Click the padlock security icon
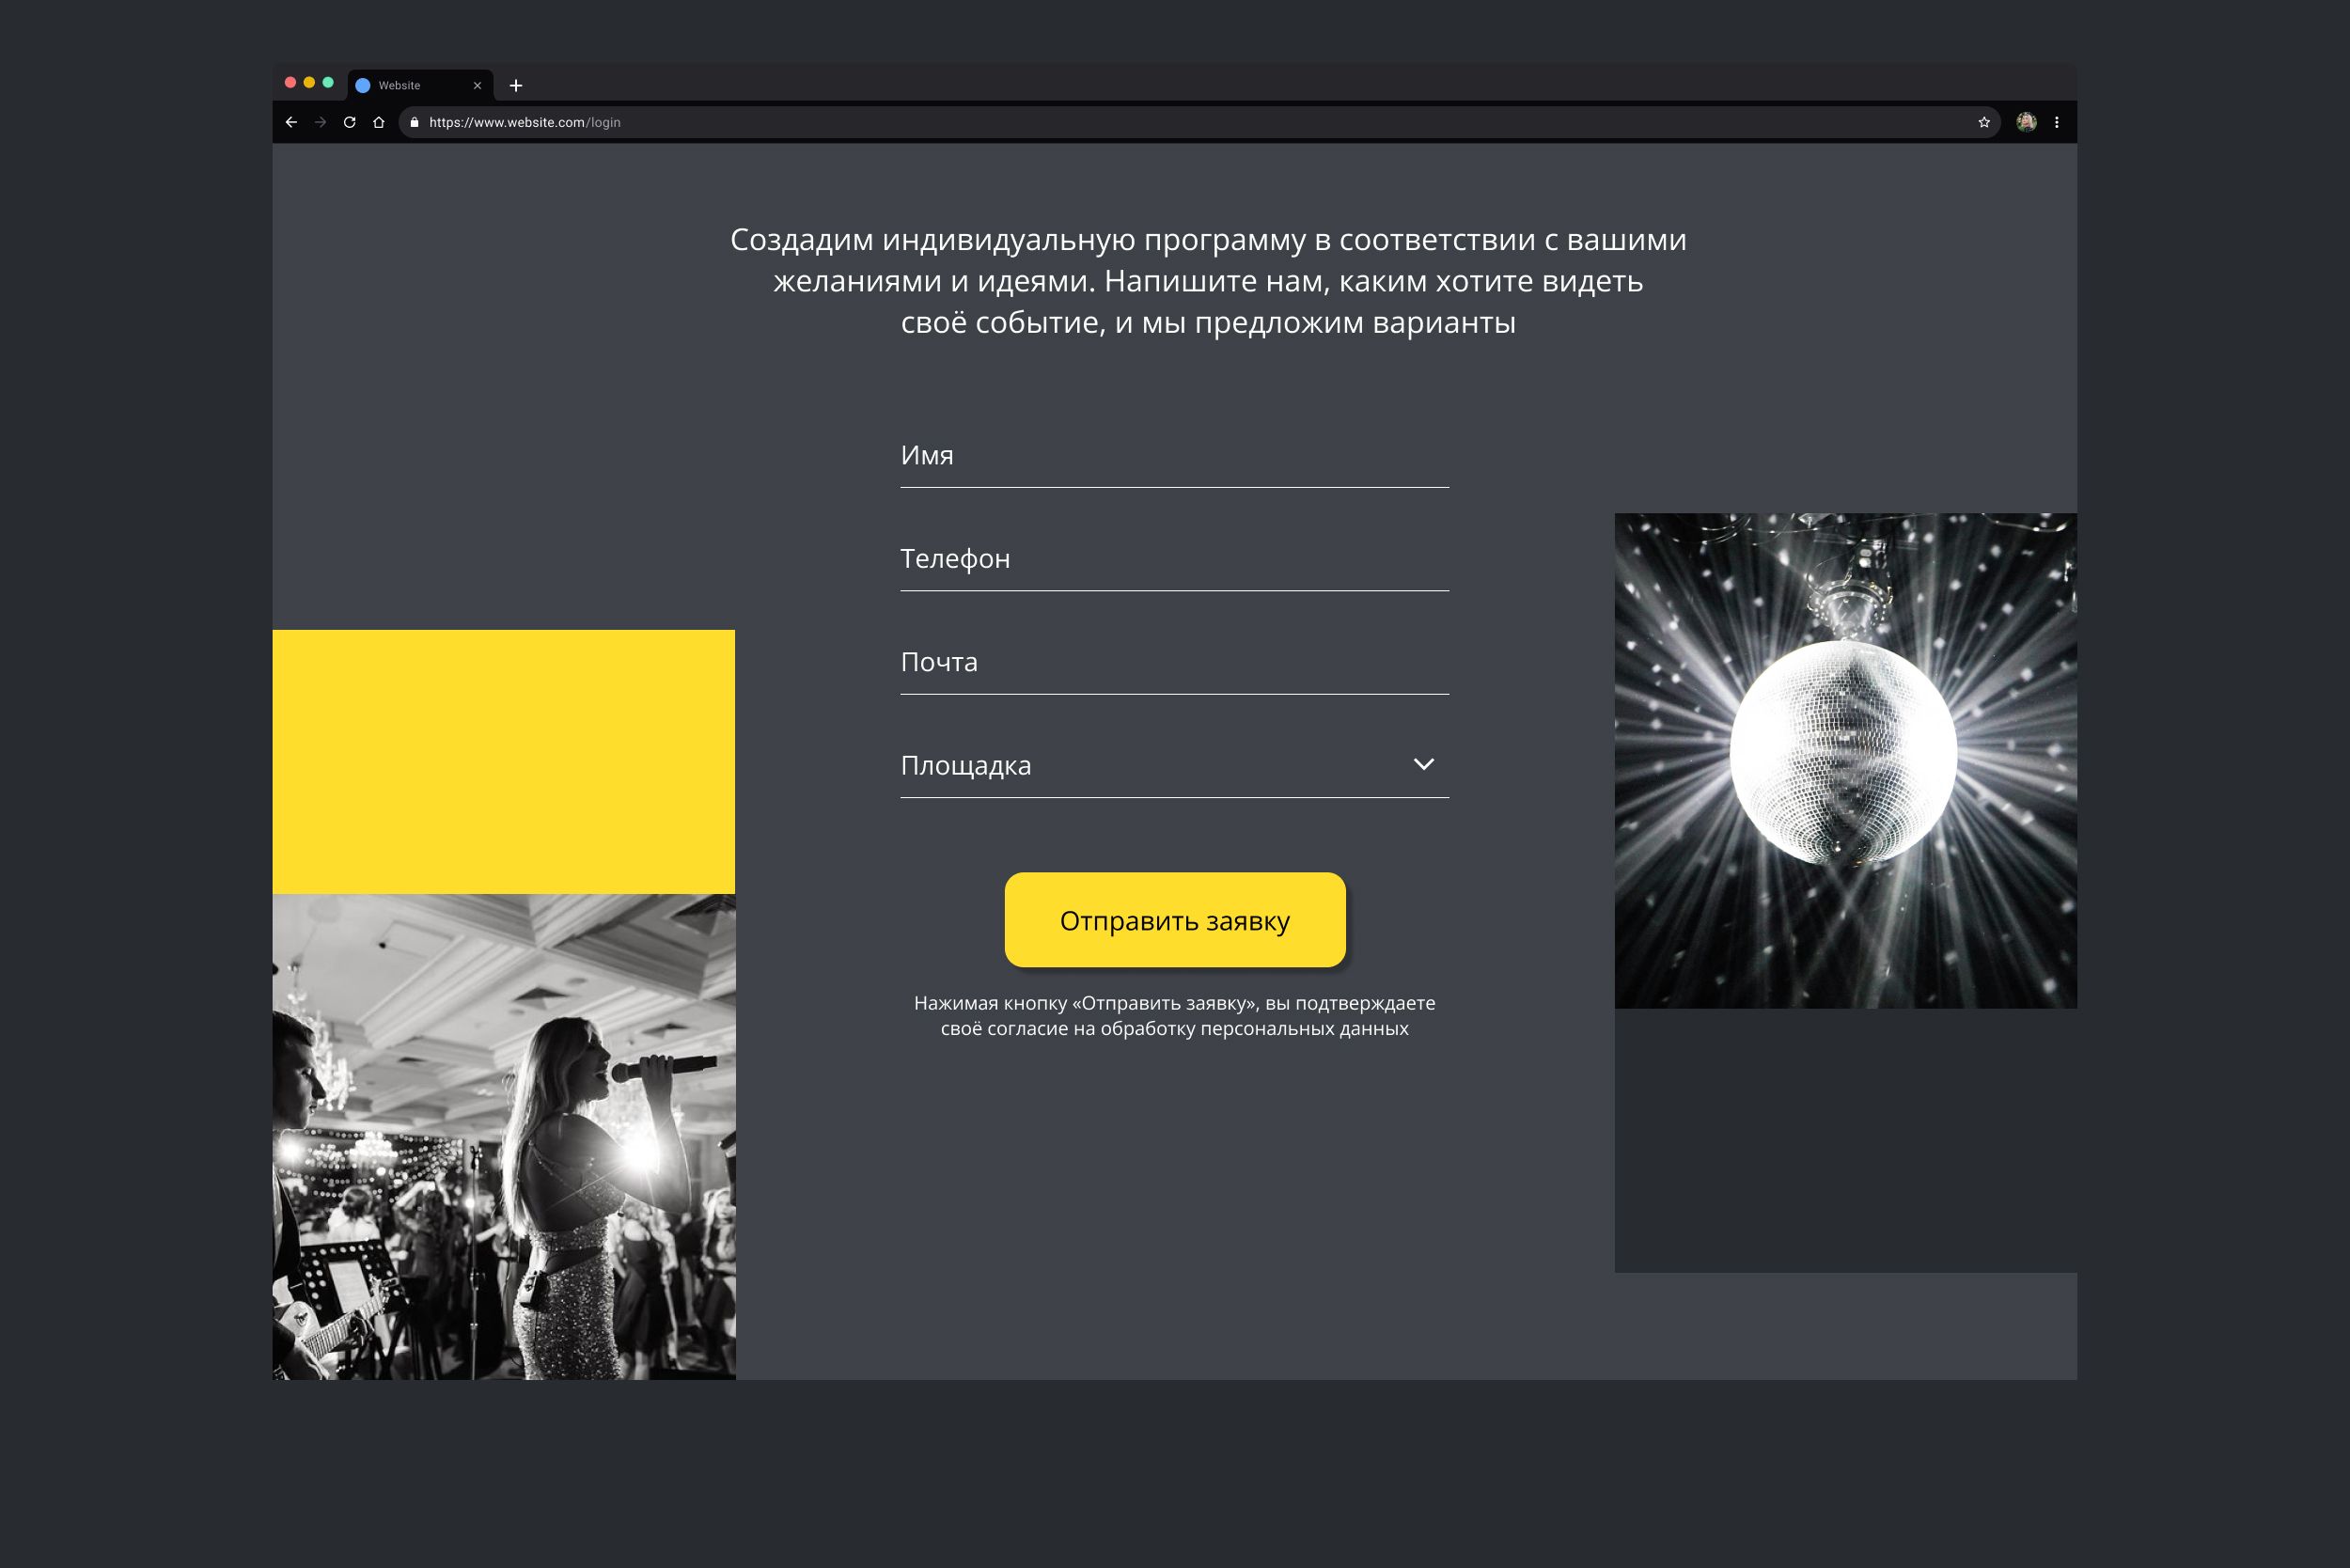 [x=414, y=122]
